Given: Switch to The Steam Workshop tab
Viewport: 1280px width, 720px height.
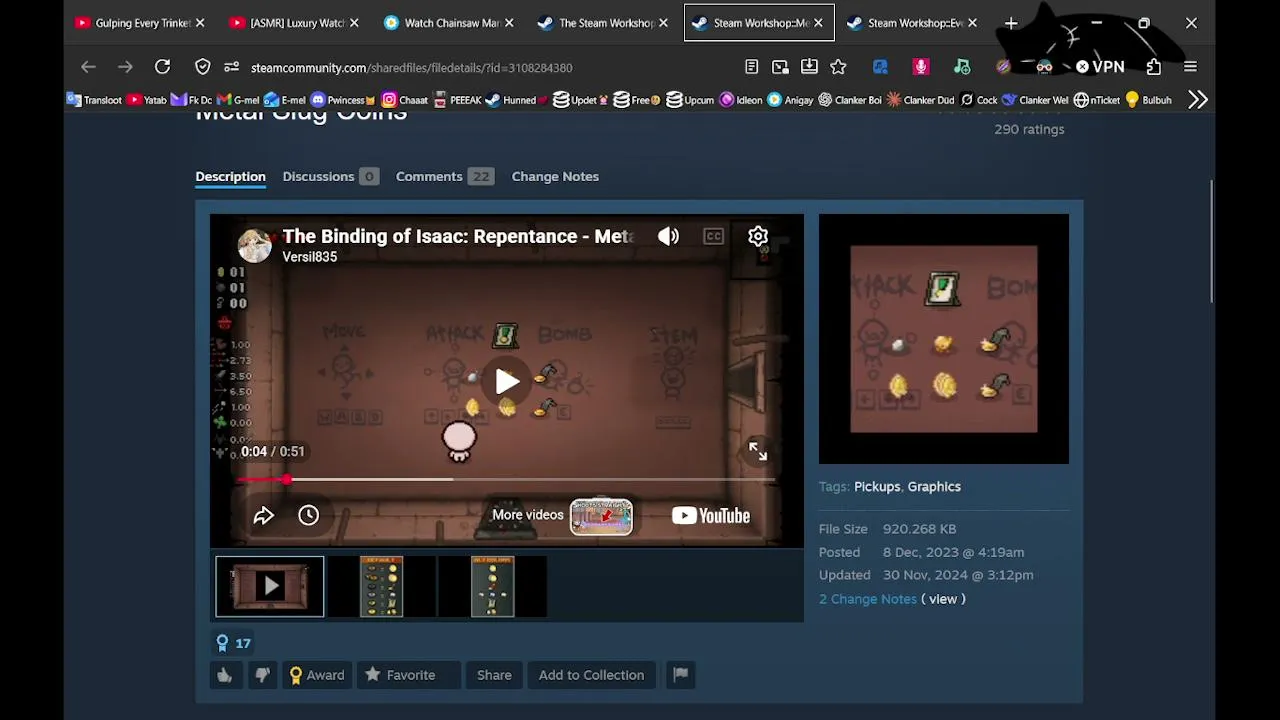Looking at the screenshot, I should pyautogui.click(x=602, y=23).
